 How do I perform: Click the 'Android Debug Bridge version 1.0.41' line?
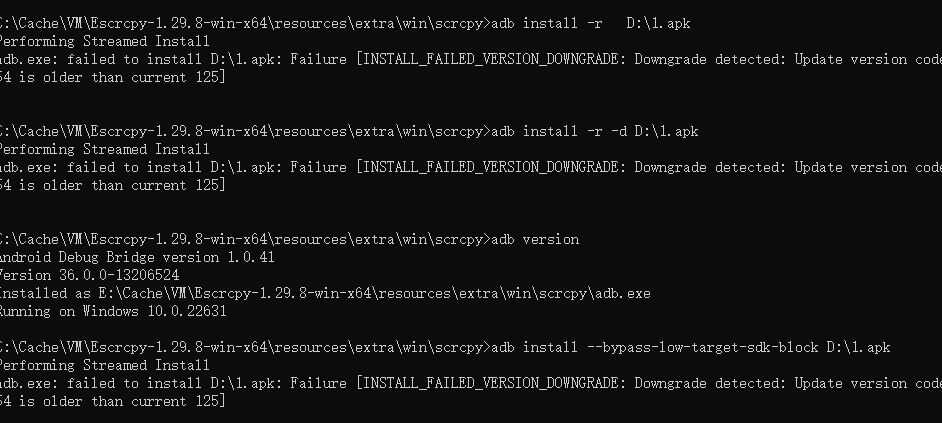pyautogui.click(x=137, y=257)
